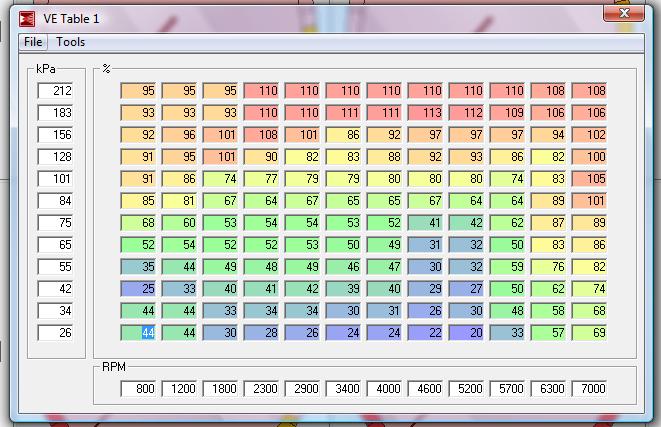
Task: Select the 65 kPa bin field
Action: (55, 244)
